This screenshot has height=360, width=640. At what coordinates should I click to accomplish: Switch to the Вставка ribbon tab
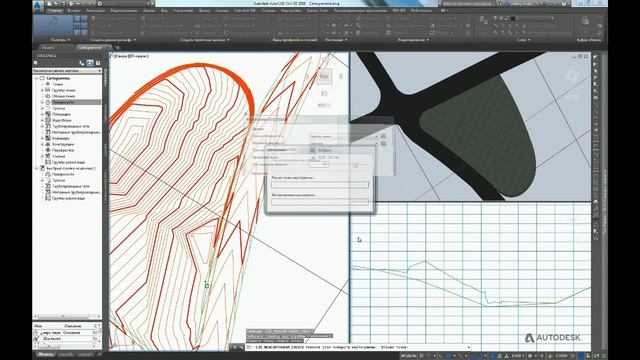[x=74, y=10]
